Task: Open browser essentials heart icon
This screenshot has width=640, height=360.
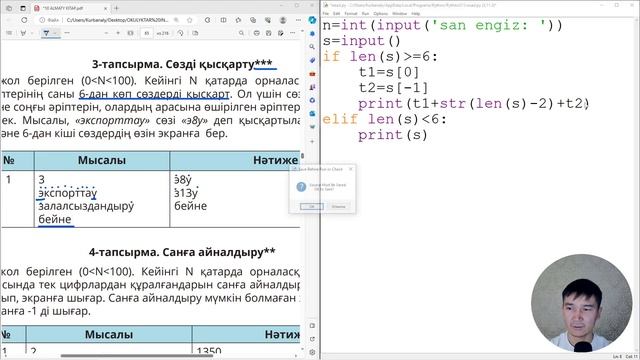Action: pos(268,20)
